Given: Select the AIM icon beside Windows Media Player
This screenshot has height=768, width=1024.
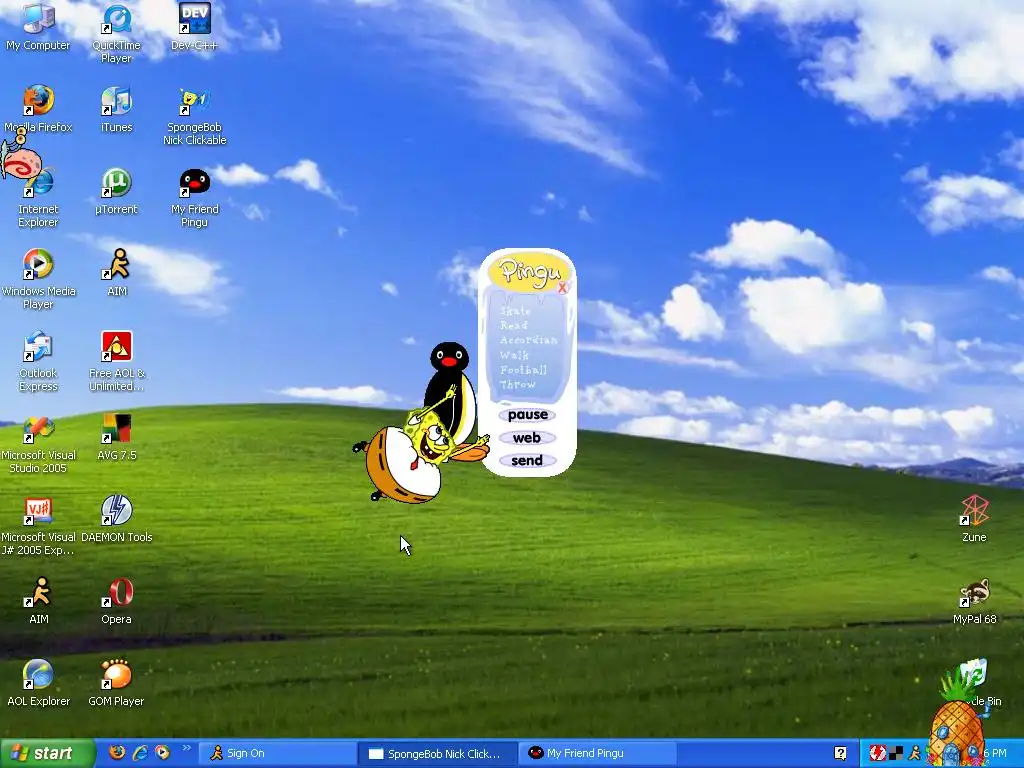Looking at the screenshot, I should pos(117,272).
